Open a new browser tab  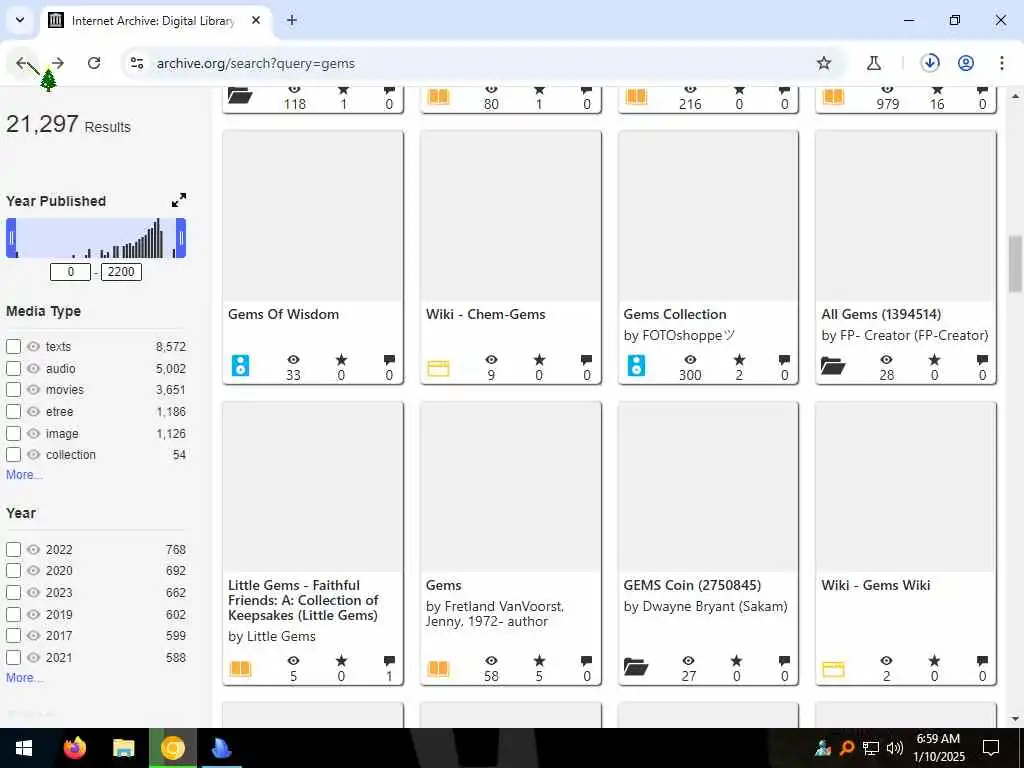pyautogui.click(x=292, y=20)
